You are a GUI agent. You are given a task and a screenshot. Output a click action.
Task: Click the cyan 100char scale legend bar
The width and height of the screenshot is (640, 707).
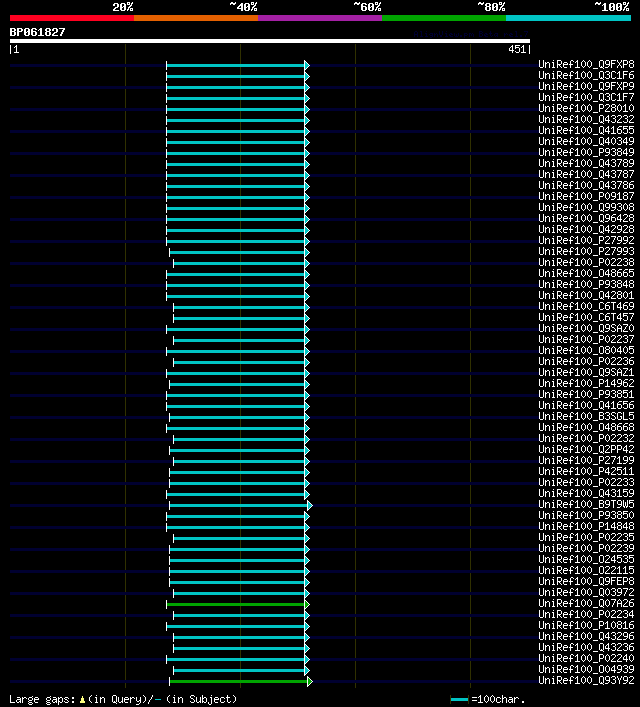click(460, 700)
